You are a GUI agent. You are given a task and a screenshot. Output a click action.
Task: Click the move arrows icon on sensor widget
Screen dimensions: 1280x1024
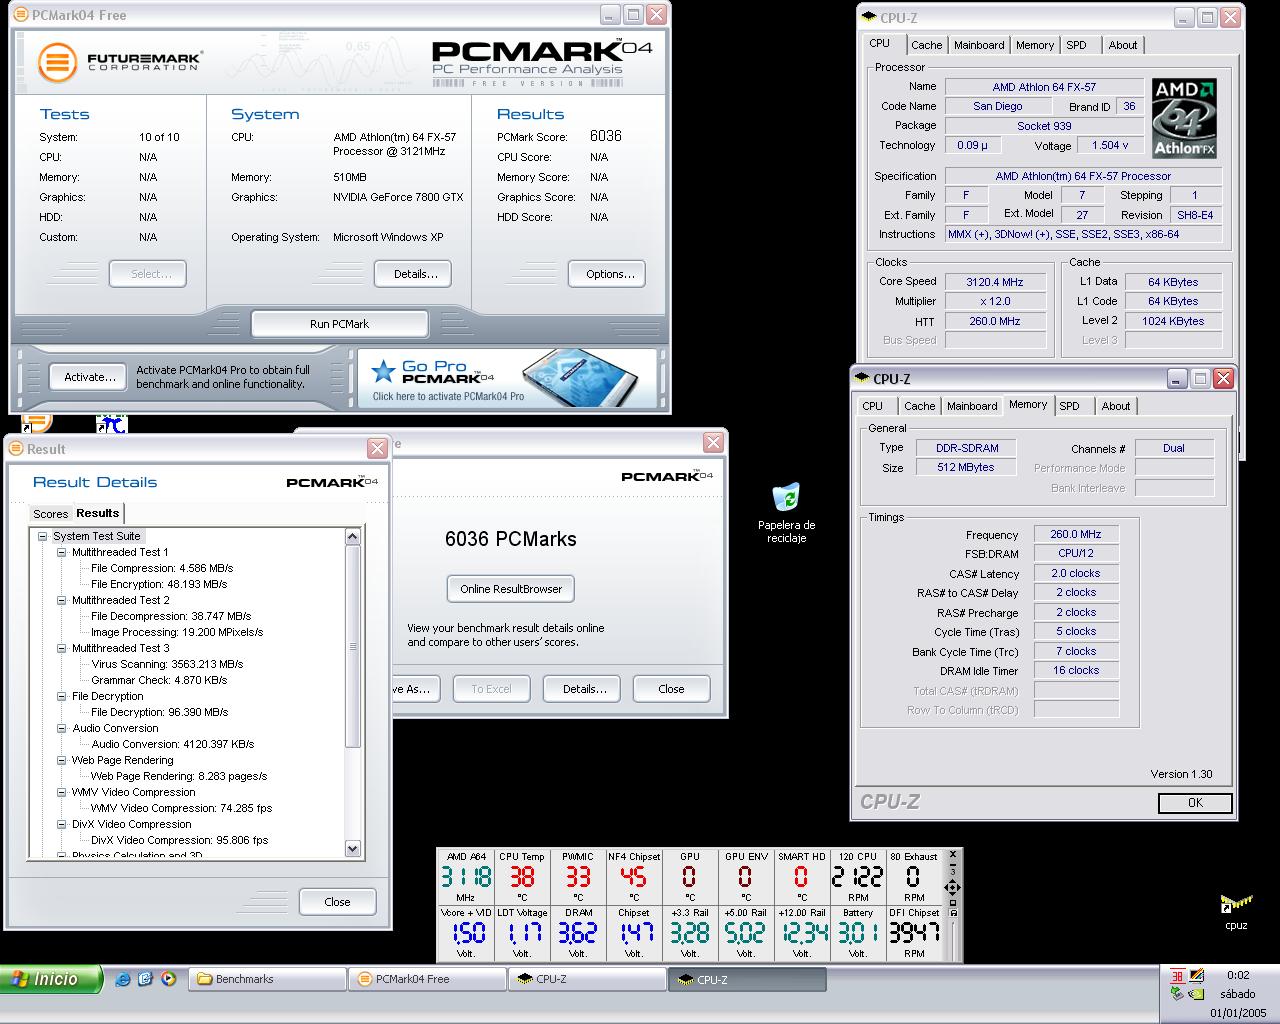(952, 888)
